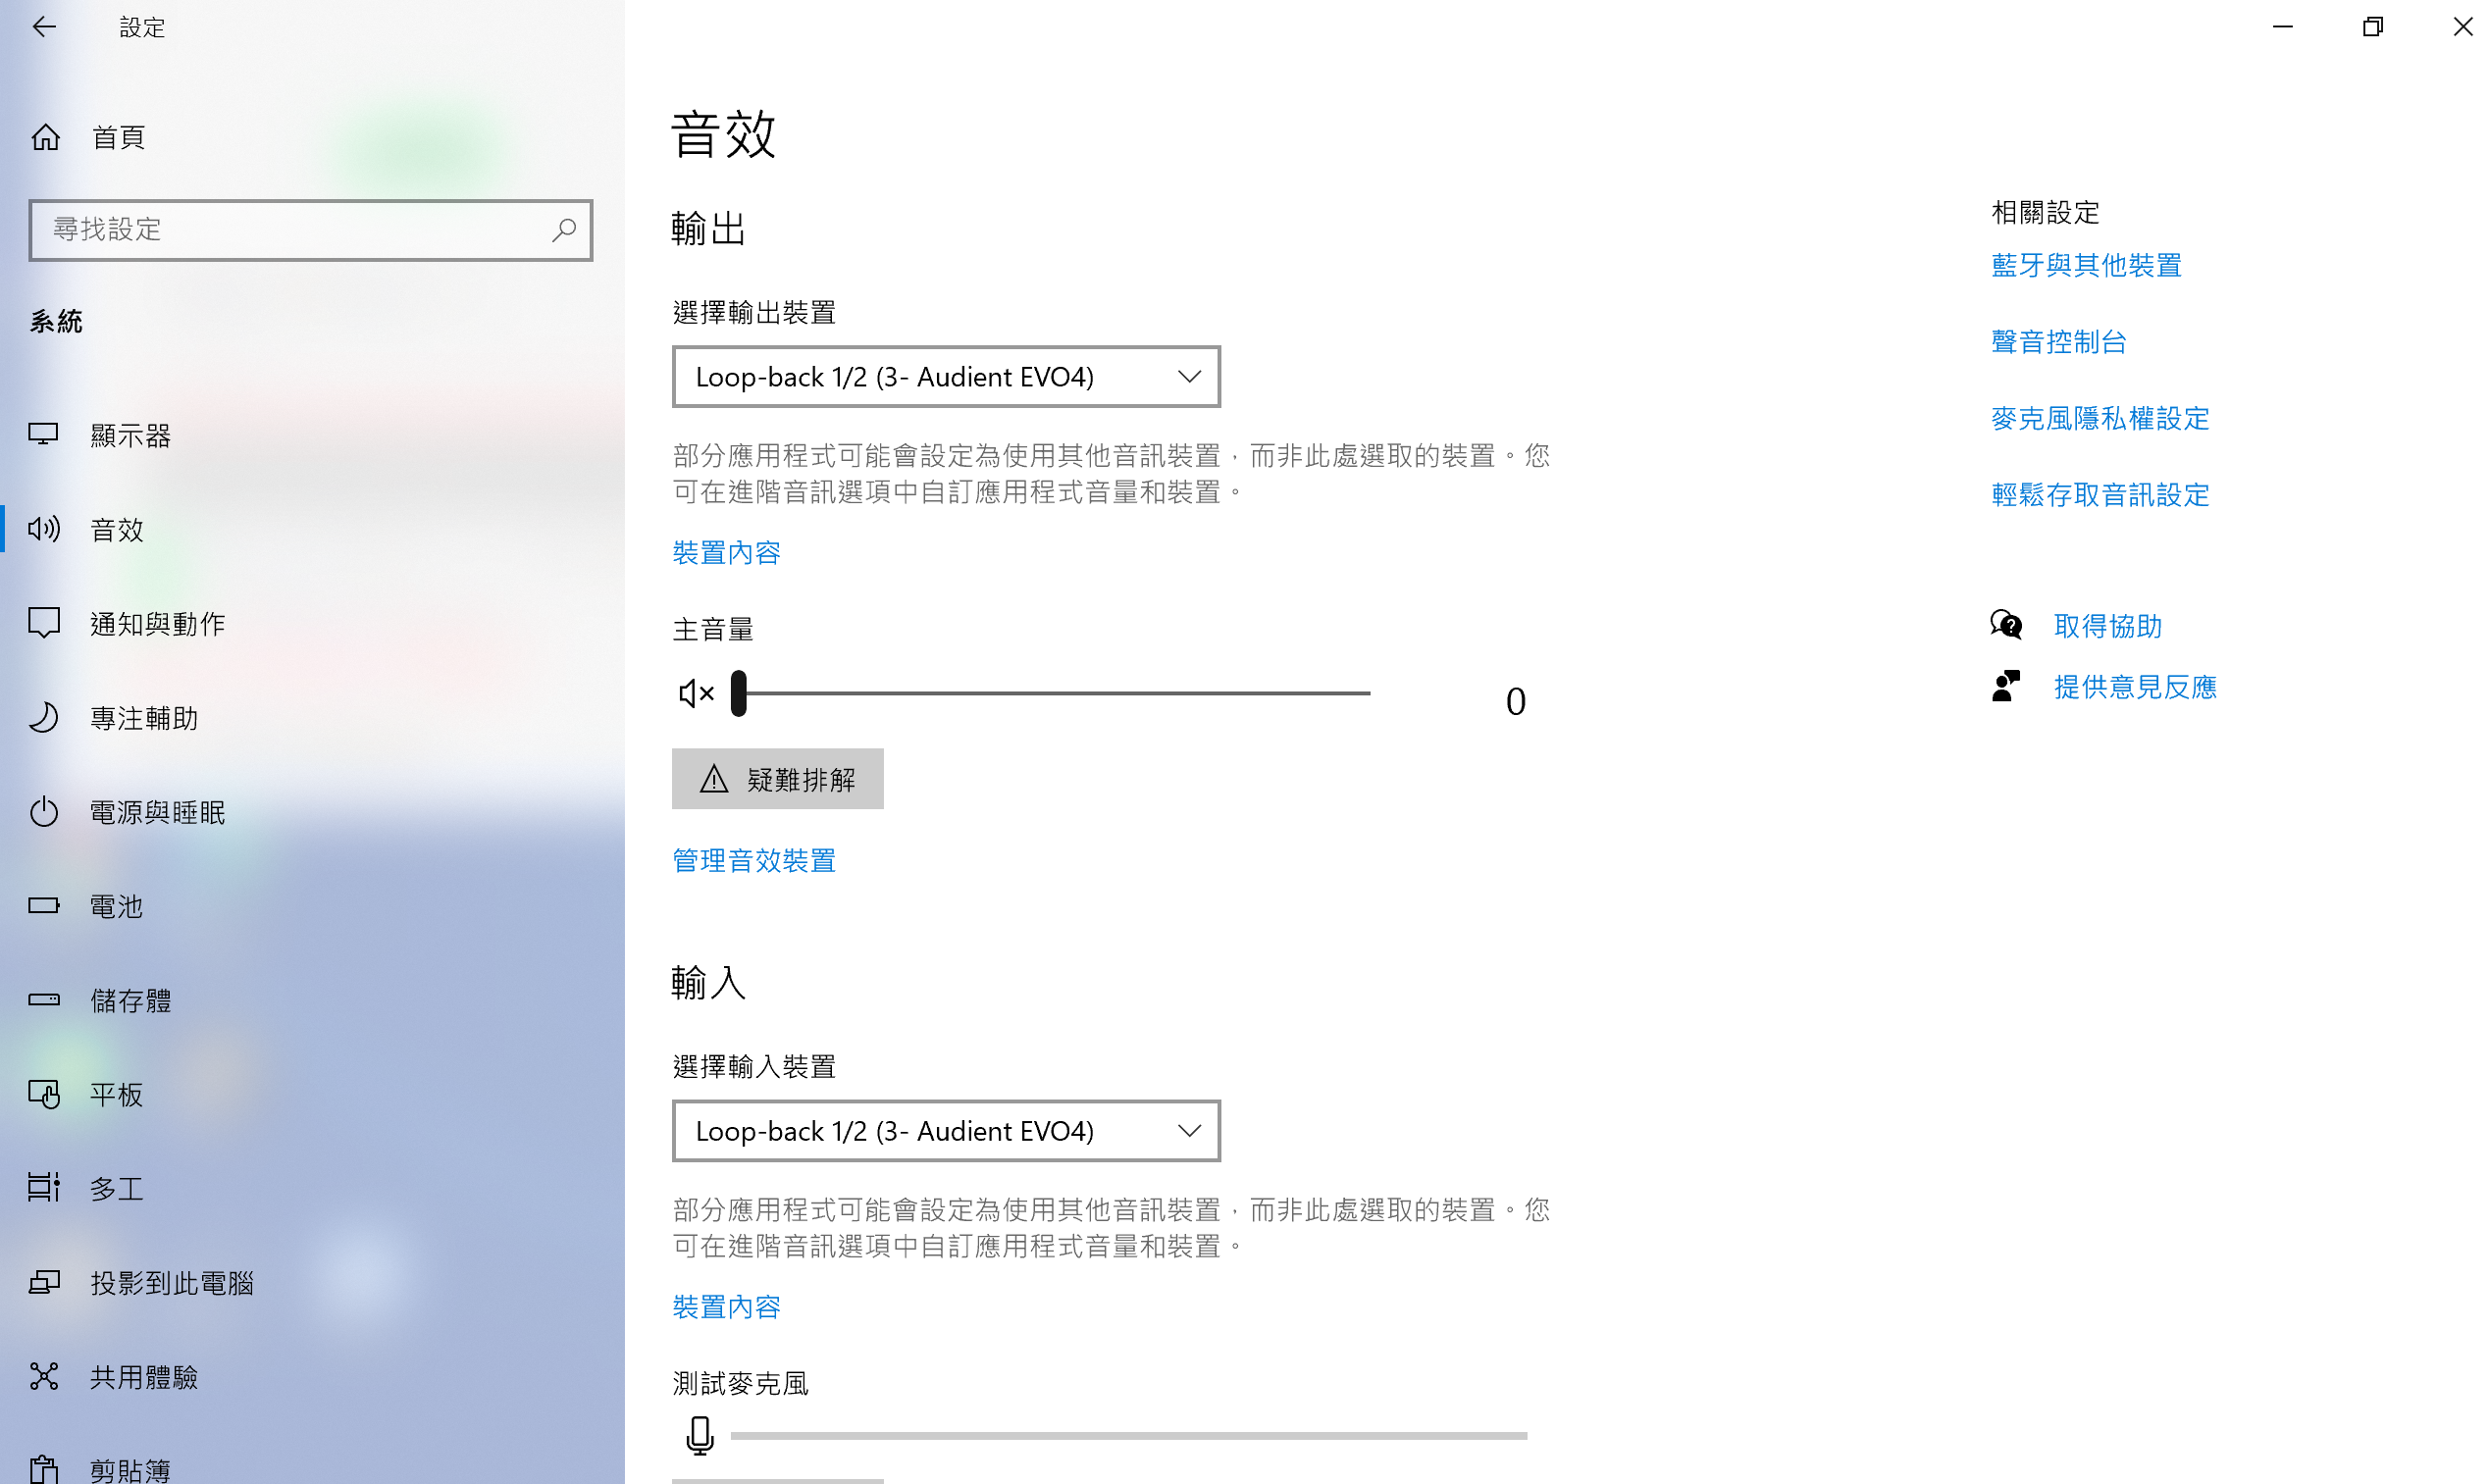Click the 電池 battery icon
The height and width of the screenshot is (1484, 2489).
point(43,906)
